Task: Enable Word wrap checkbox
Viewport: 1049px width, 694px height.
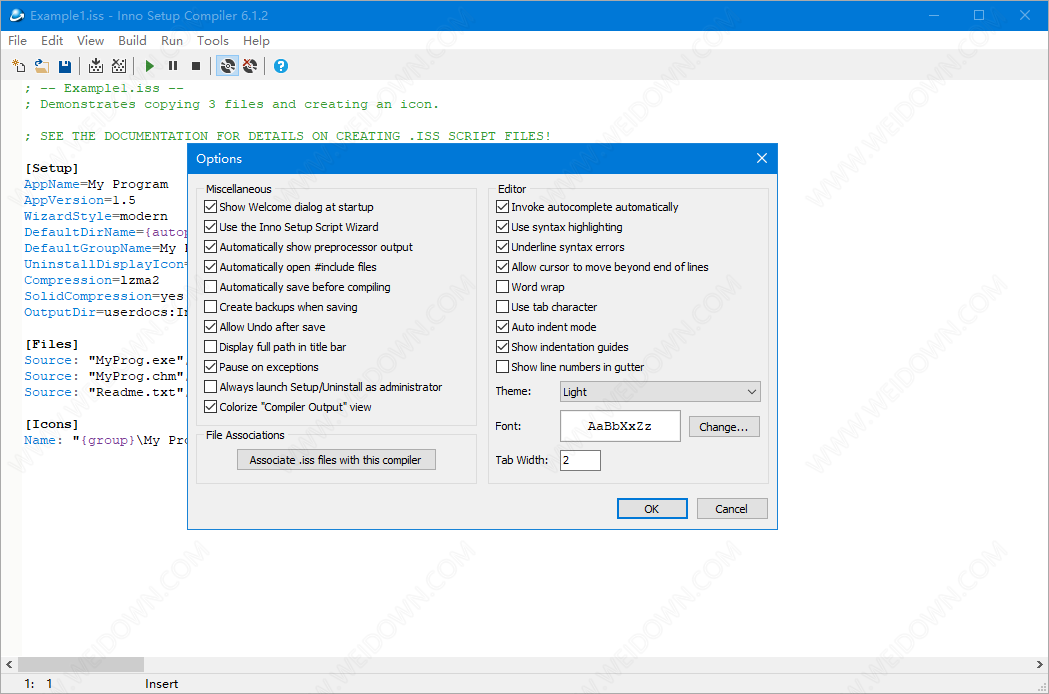Action: (x=502, y=287)
